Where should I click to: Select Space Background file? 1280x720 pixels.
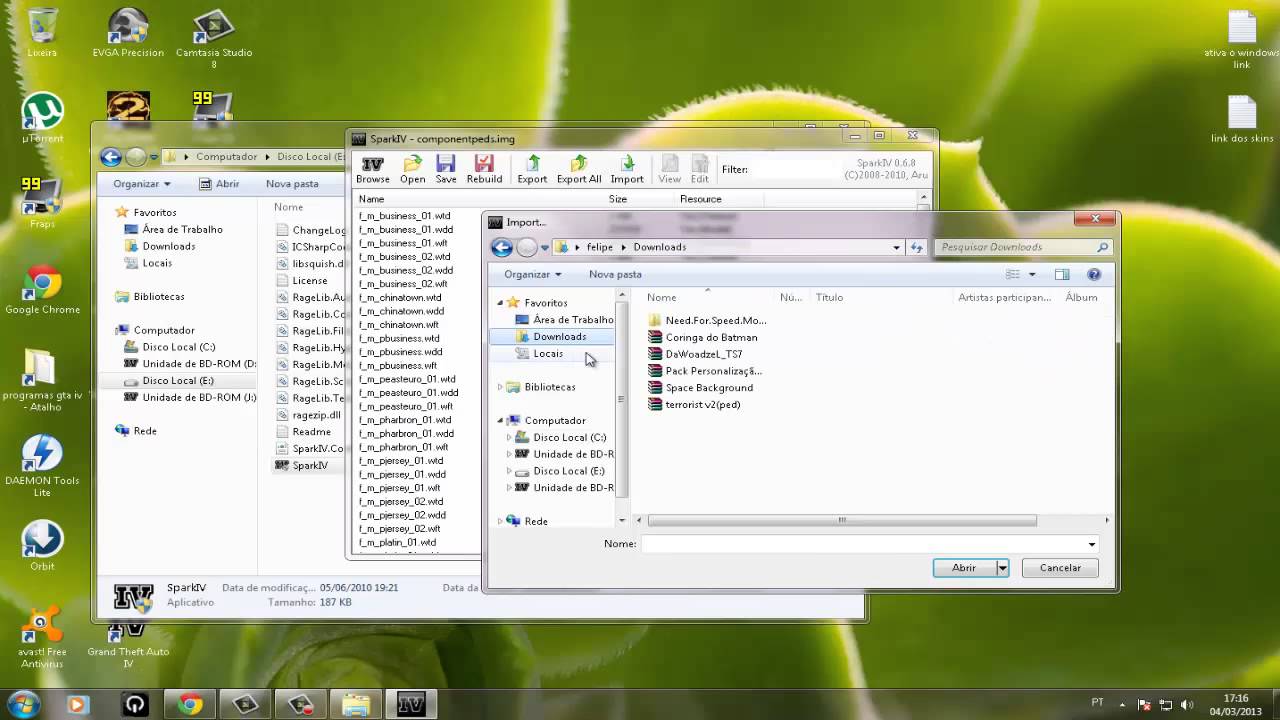[x=700, y=388]
